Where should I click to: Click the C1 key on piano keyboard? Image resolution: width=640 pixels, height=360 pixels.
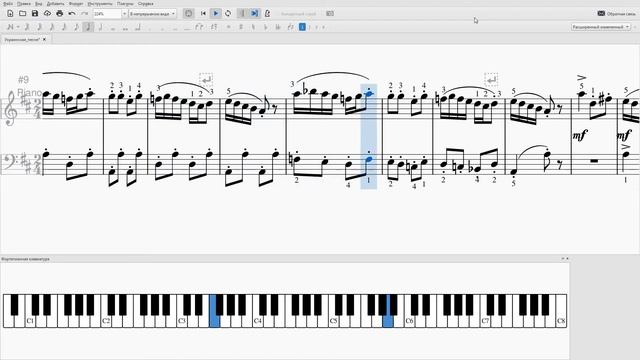[x=30, y=320]
